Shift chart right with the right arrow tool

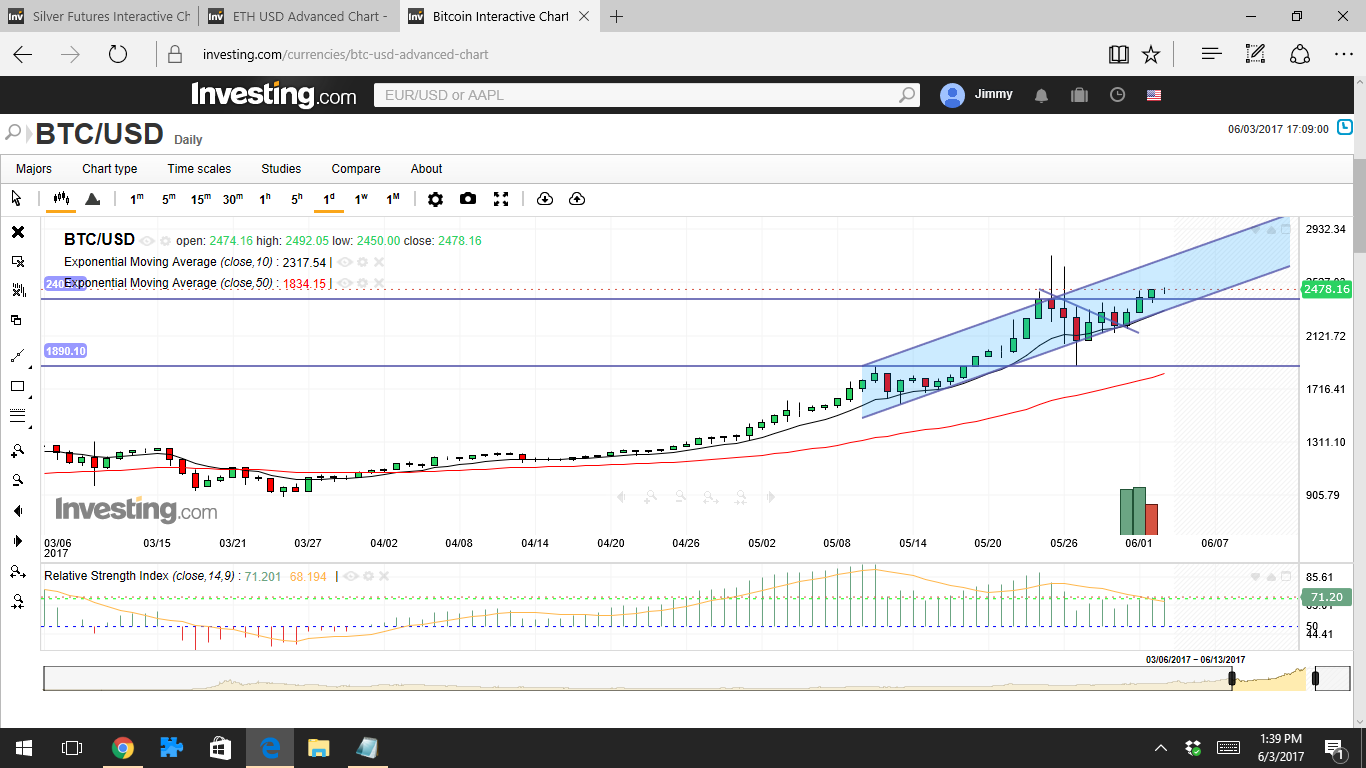[x=18, y=541]
